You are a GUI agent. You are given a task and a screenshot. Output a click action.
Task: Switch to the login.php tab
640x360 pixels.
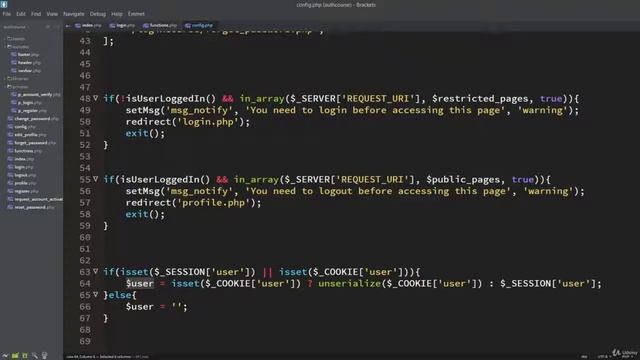pos(122,25)
